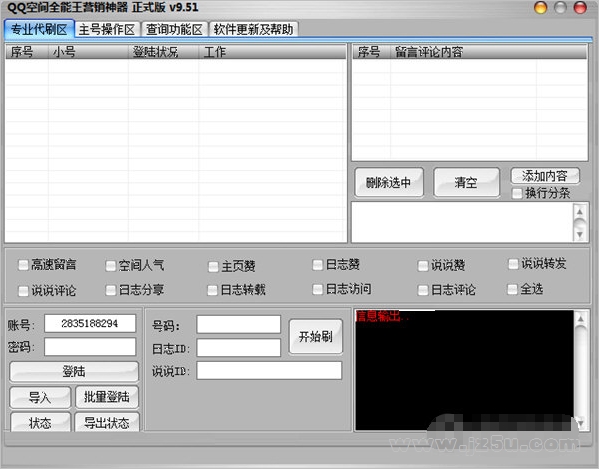Open the 查询功能区 tab
The height and width of the screenshot is (469, 599).
click(174, 29)
